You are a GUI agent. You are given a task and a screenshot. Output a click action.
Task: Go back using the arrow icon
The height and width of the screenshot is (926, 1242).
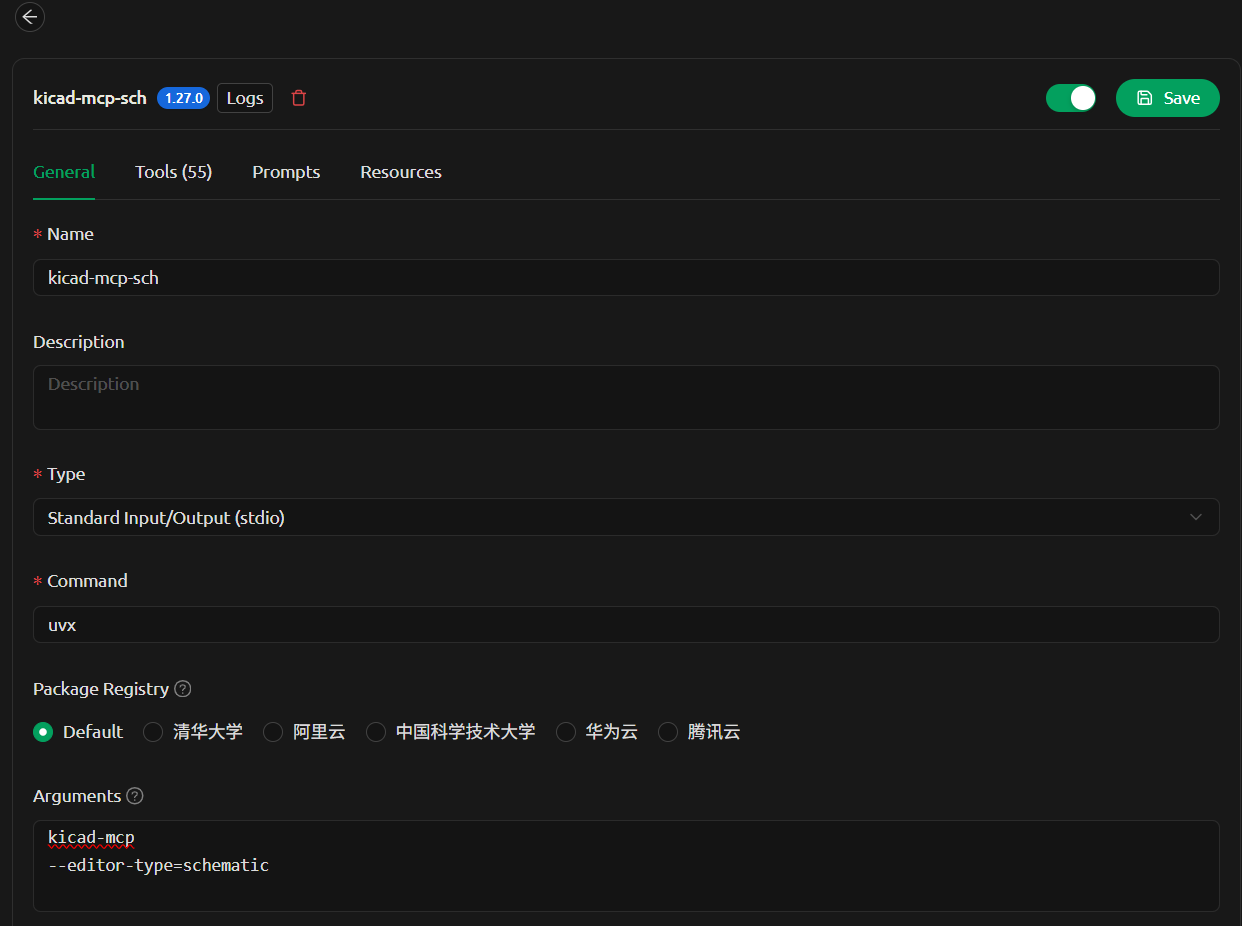click(x=29, y=16)
